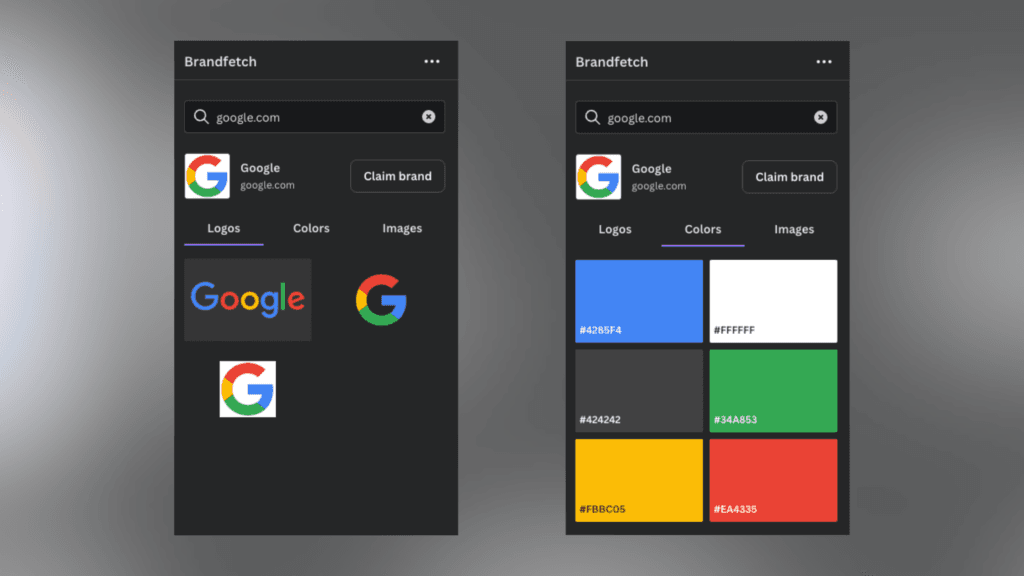The height and width of the screenshot is (576, 1024).
Task: Click Claim brand button in right panel
Action: [x=789, y=177]
